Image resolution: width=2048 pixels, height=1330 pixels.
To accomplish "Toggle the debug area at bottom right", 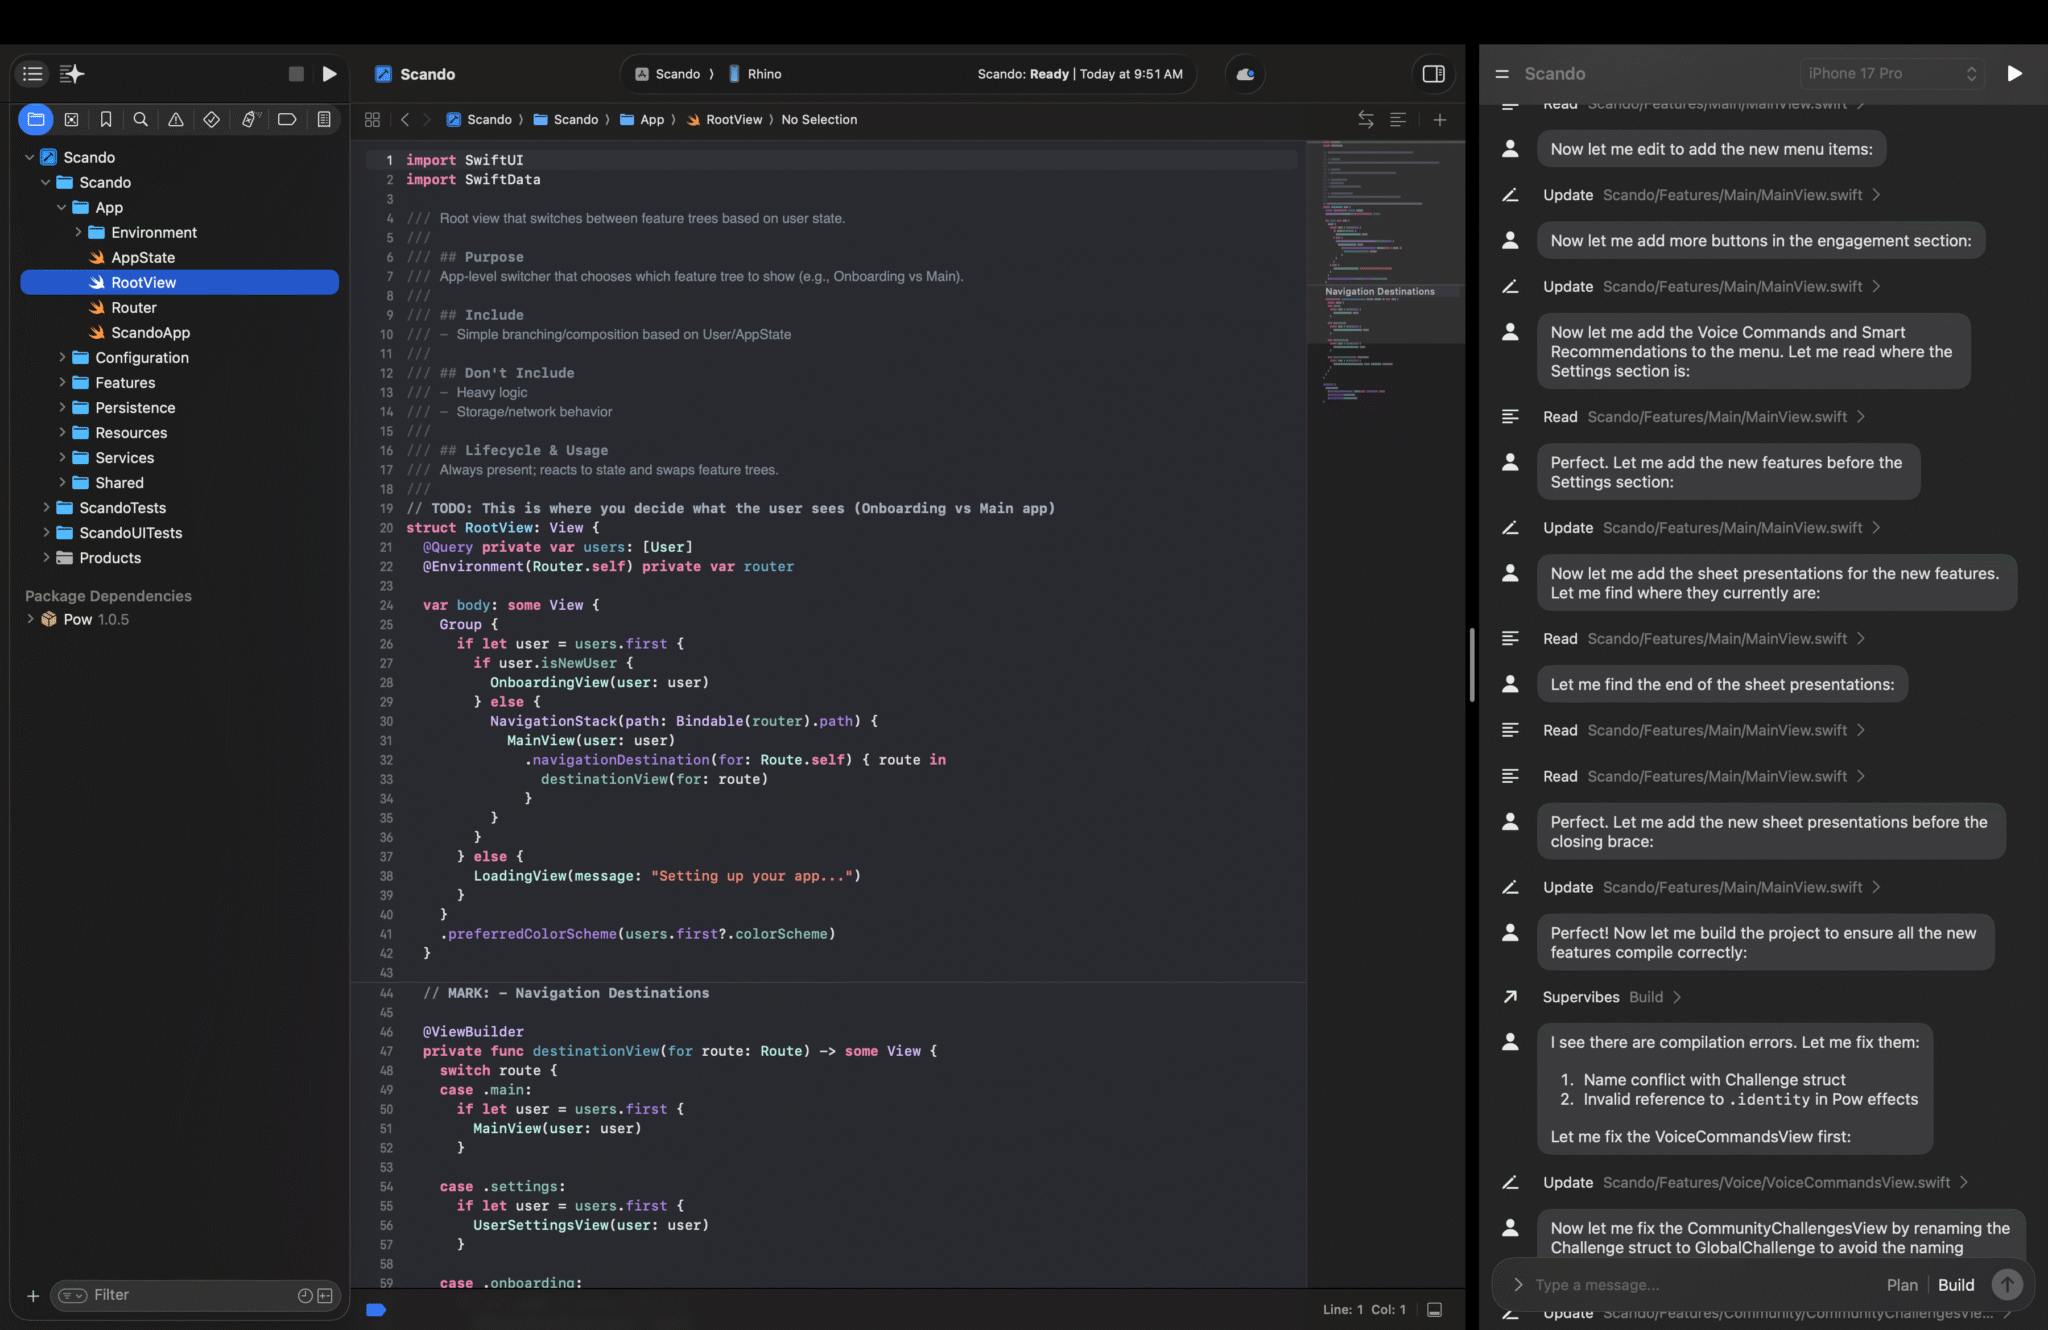I will pyautogui.click(x=1434, y=1310).
